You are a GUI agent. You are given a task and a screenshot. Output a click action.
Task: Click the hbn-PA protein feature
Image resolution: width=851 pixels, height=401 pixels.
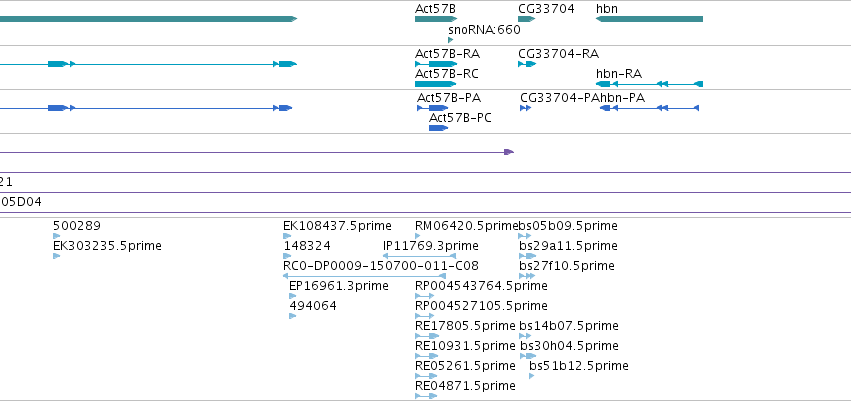coord(649,108)
